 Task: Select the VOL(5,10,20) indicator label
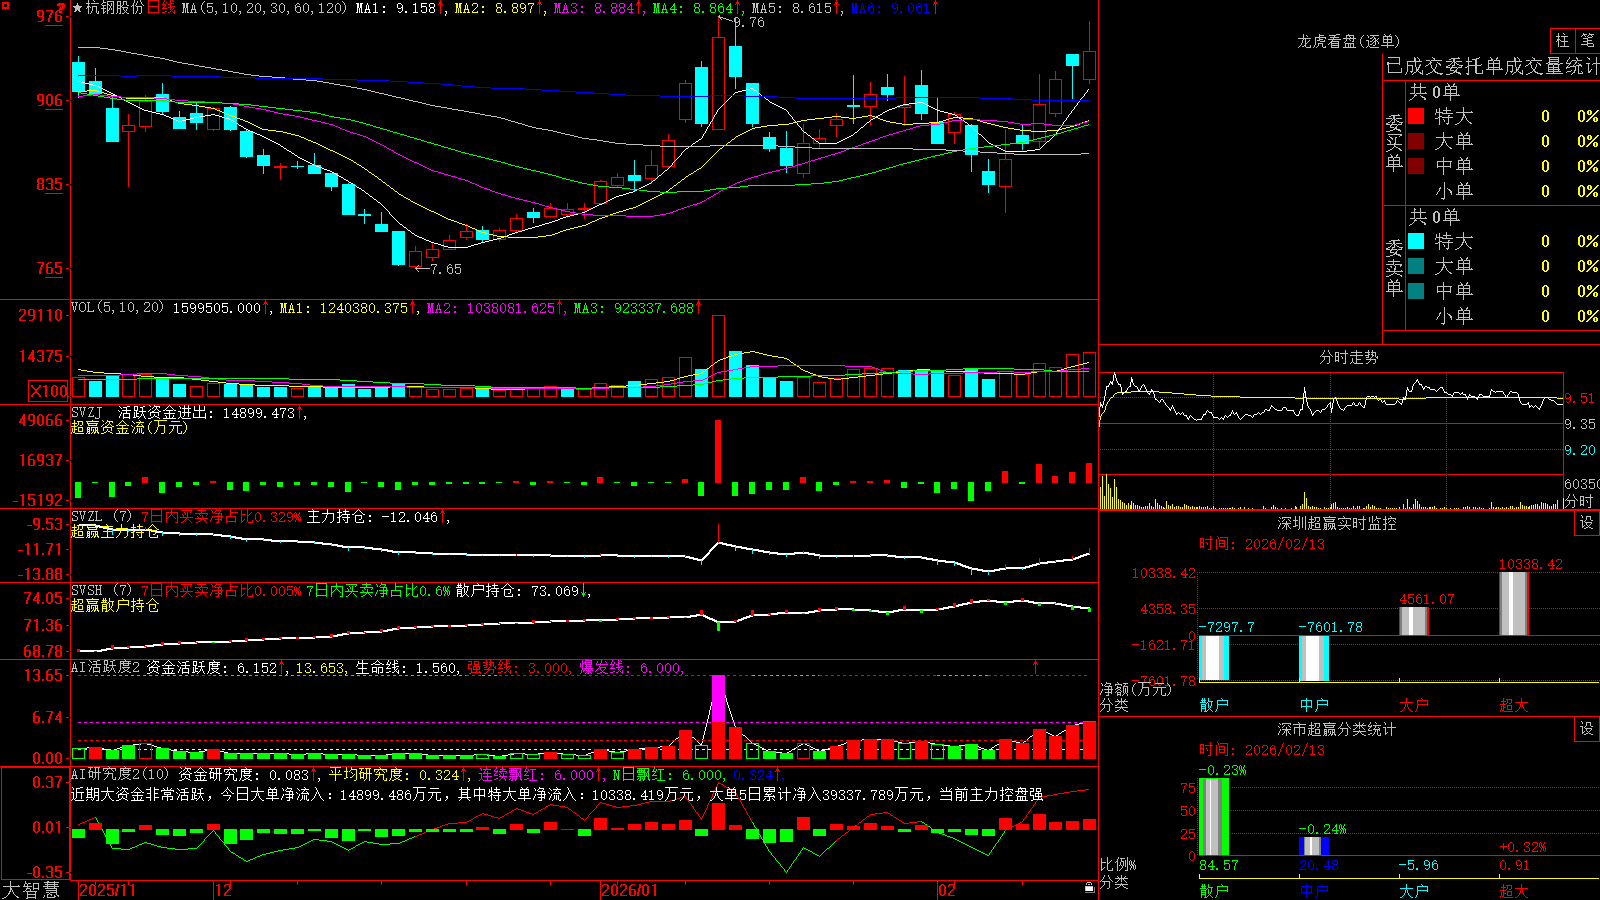(117, 308)
